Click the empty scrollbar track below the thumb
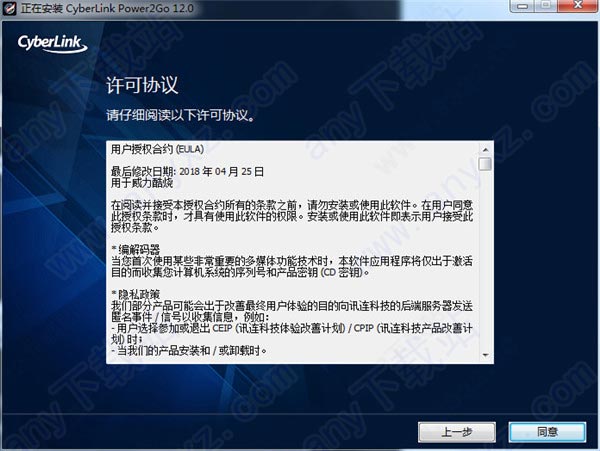This screenshot has width=600, height=451. pyautogui.click(x=485, y=259)
